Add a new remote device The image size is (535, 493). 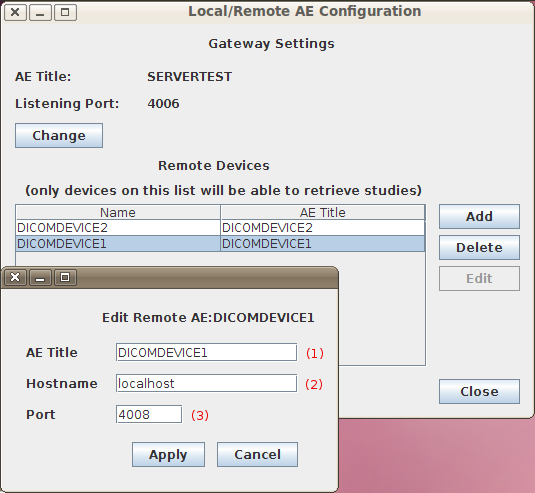[x=479, y=216]
